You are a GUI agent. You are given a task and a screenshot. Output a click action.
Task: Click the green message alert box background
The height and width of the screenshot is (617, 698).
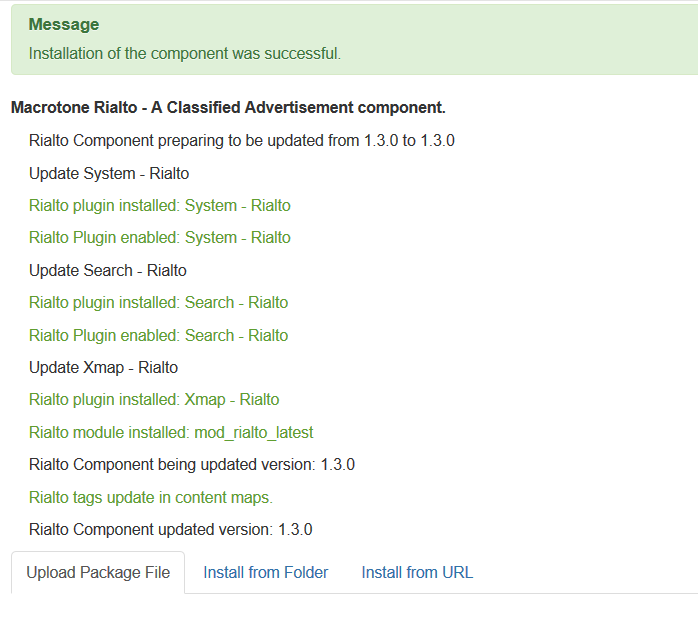pos(520,38)
